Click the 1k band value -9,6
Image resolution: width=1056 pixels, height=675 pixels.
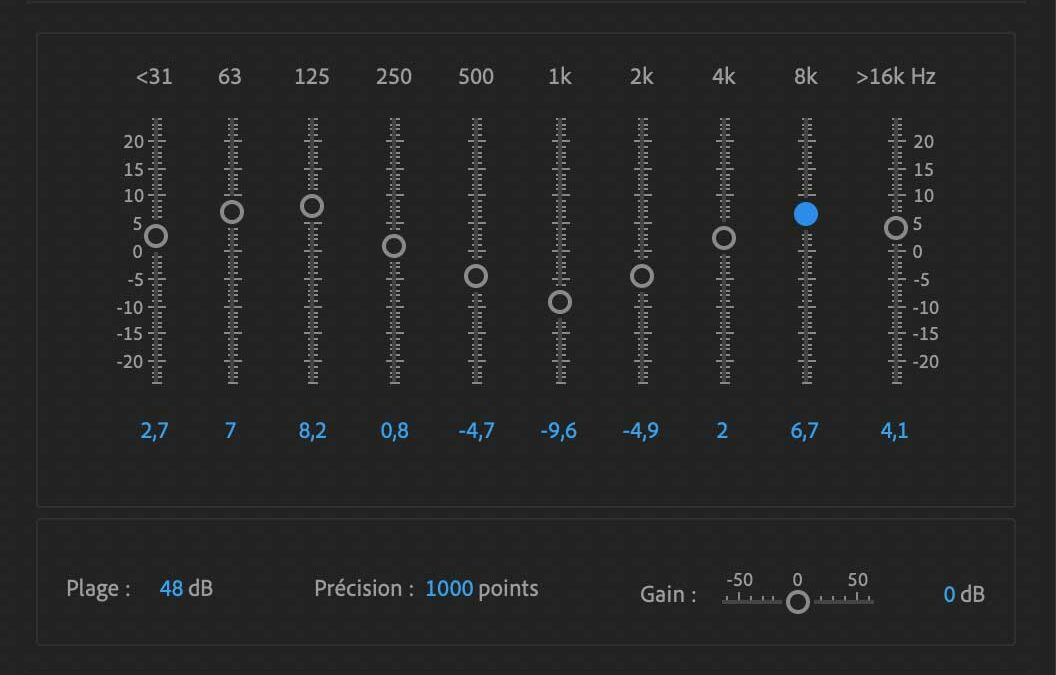[558, 432]
